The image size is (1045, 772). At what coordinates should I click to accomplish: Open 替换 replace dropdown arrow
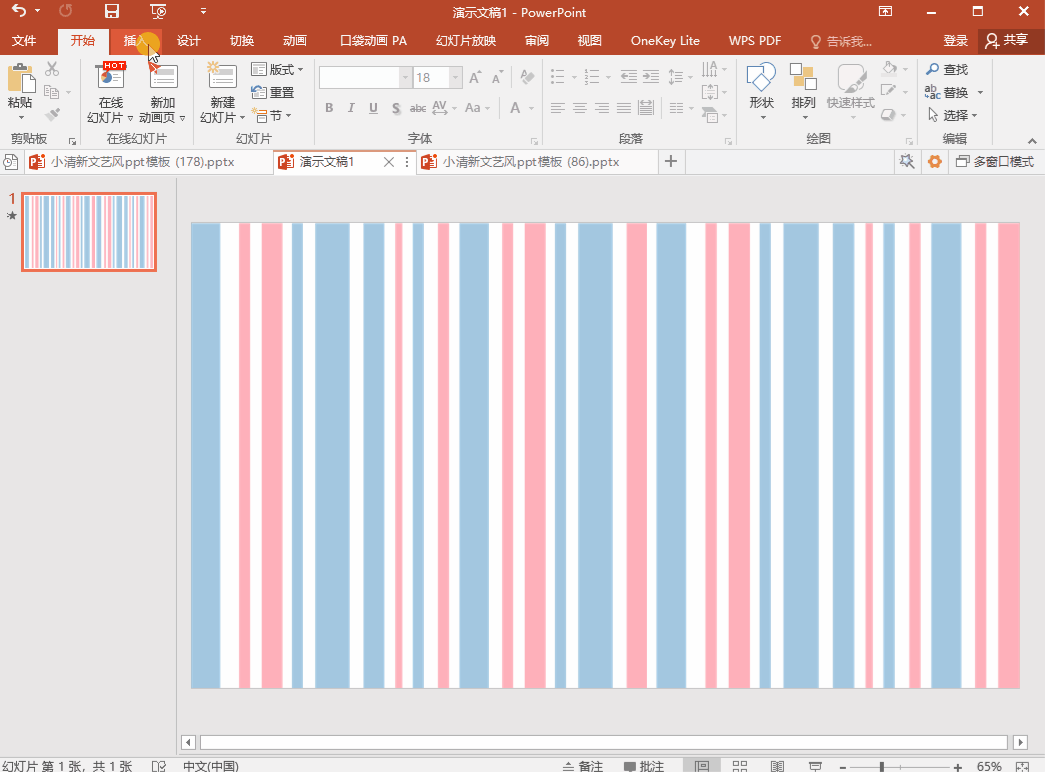tap(980, 93)
